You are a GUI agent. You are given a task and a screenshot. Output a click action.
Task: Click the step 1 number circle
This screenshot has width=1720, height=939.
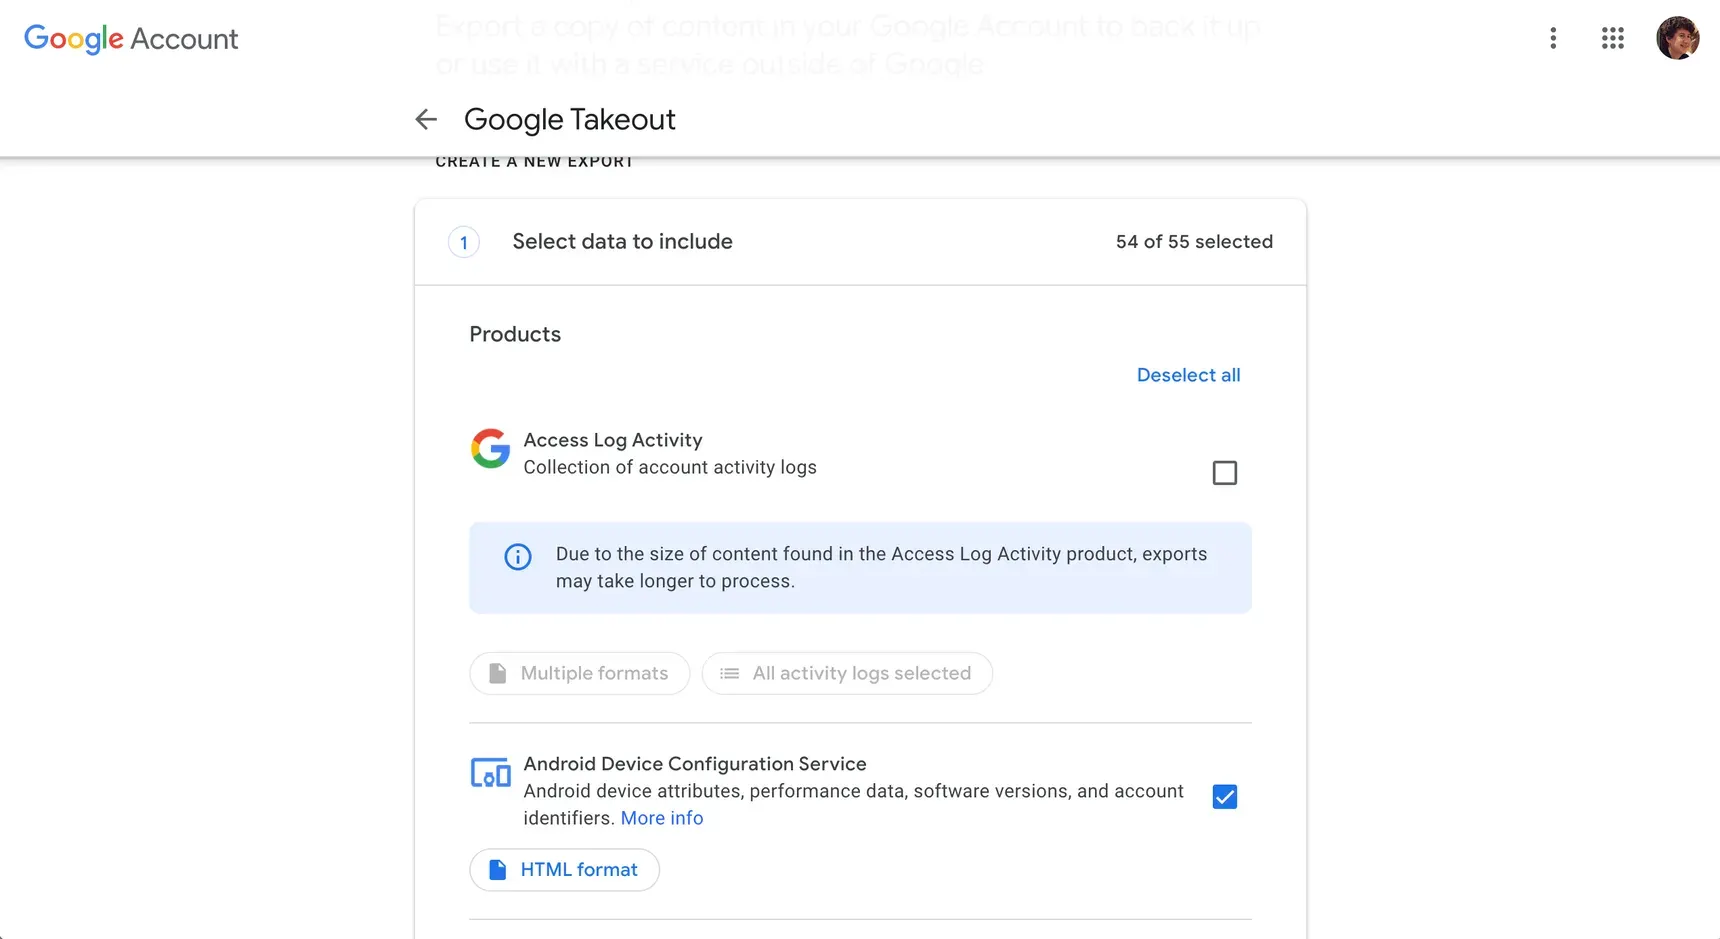coord(464,242)
